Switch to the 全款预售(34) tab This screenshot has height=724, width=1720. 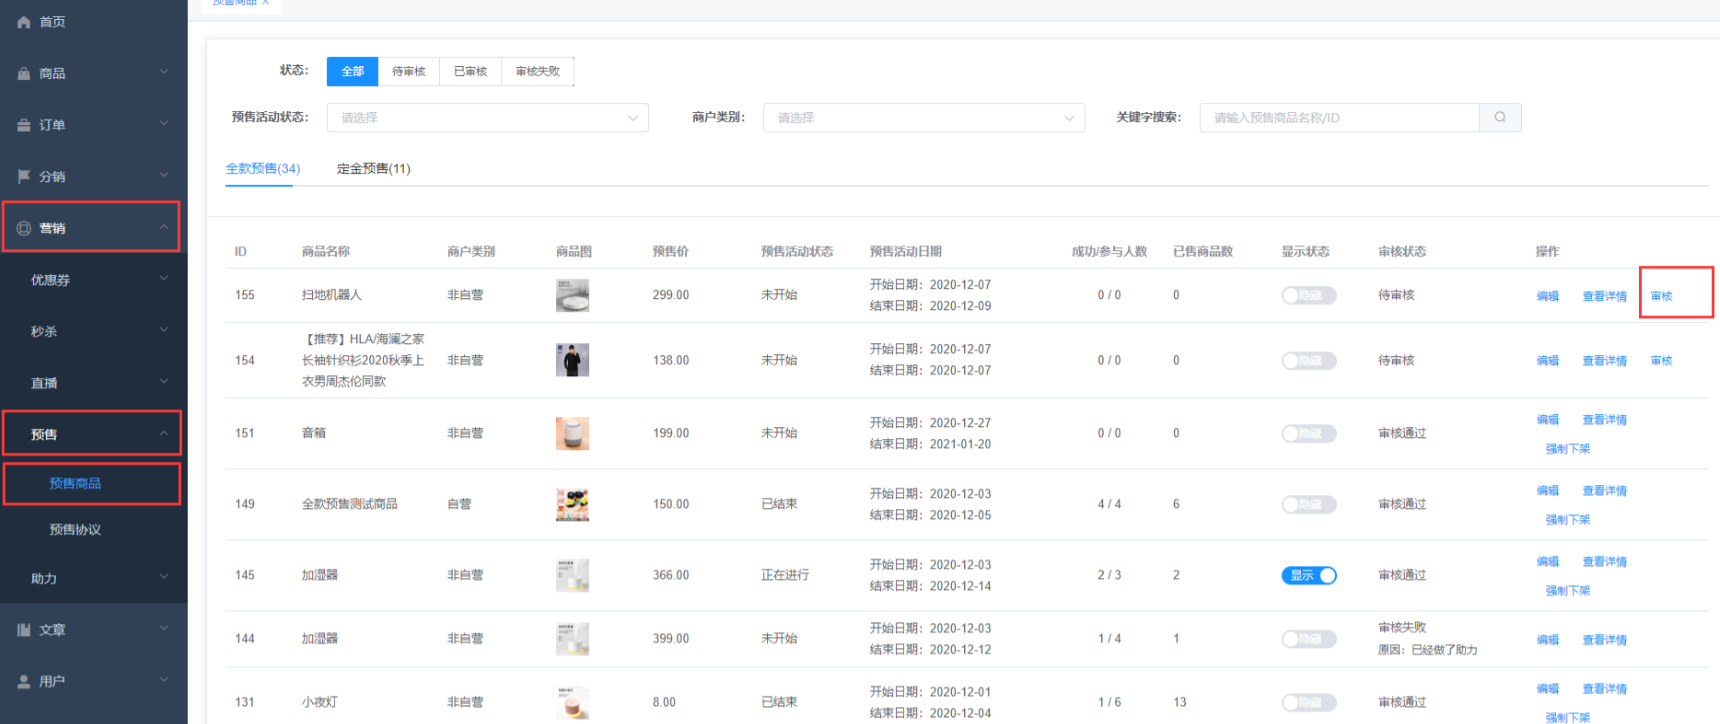263,169
